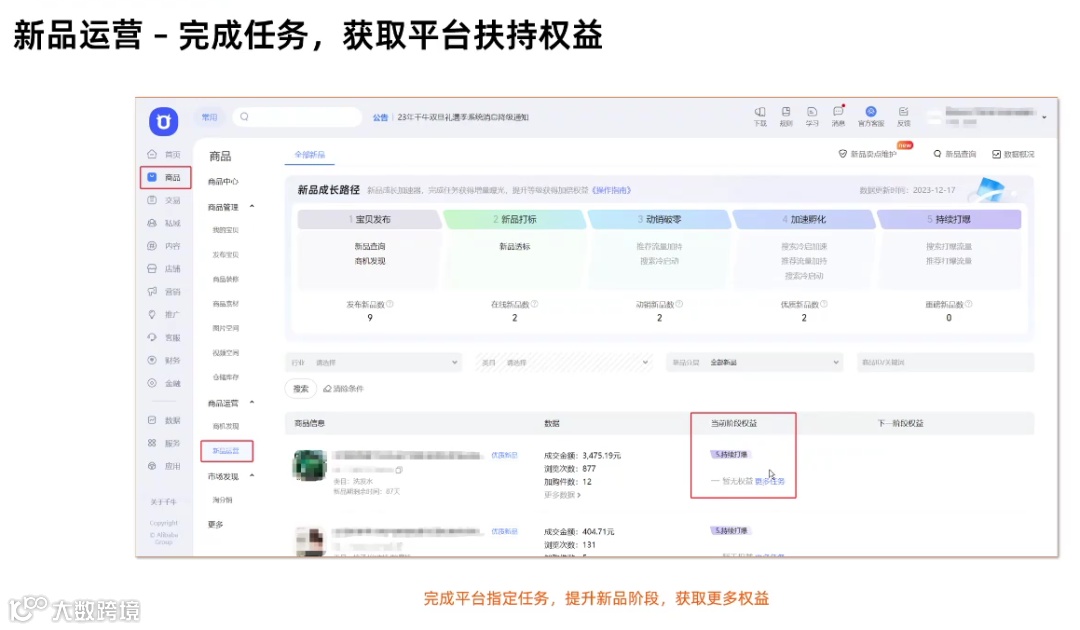Open 首页 home icon in sidebar

152,154
